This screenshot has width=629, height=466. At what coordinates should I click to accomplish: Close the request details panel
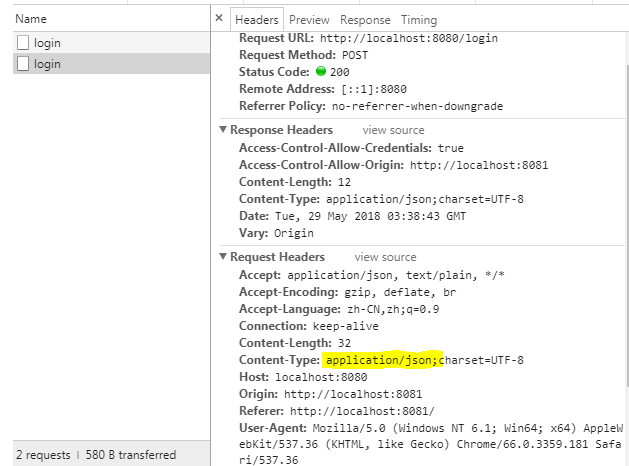219,19
